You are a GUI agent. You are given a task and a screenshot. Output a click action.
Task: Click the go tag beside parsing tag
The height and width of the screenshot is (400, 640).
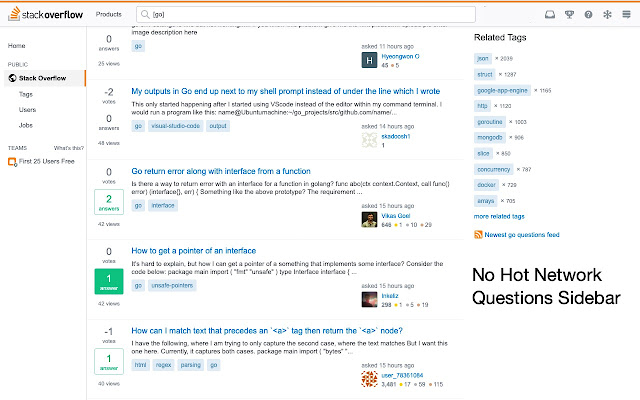coord(213,365)
